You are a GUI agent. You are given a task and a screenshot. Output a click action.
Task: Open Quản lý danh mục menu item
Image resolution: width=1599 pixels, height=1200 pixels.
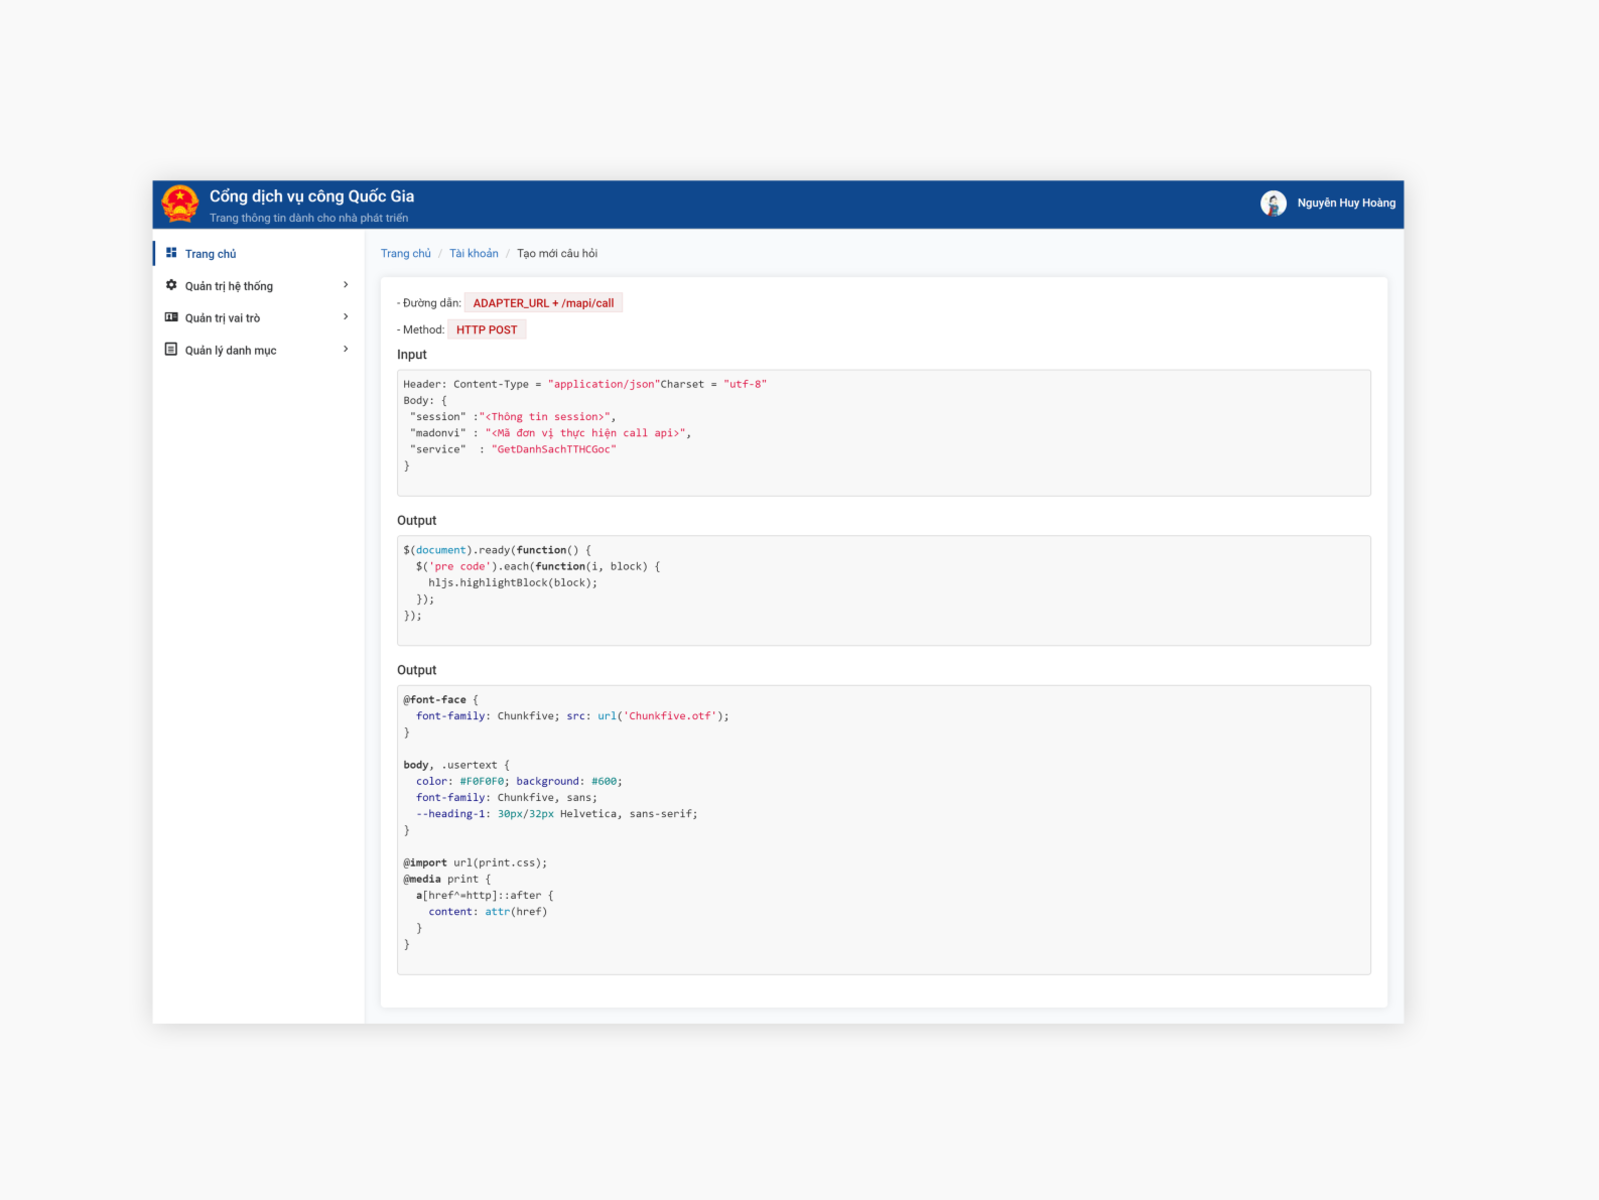pos(259,349)
